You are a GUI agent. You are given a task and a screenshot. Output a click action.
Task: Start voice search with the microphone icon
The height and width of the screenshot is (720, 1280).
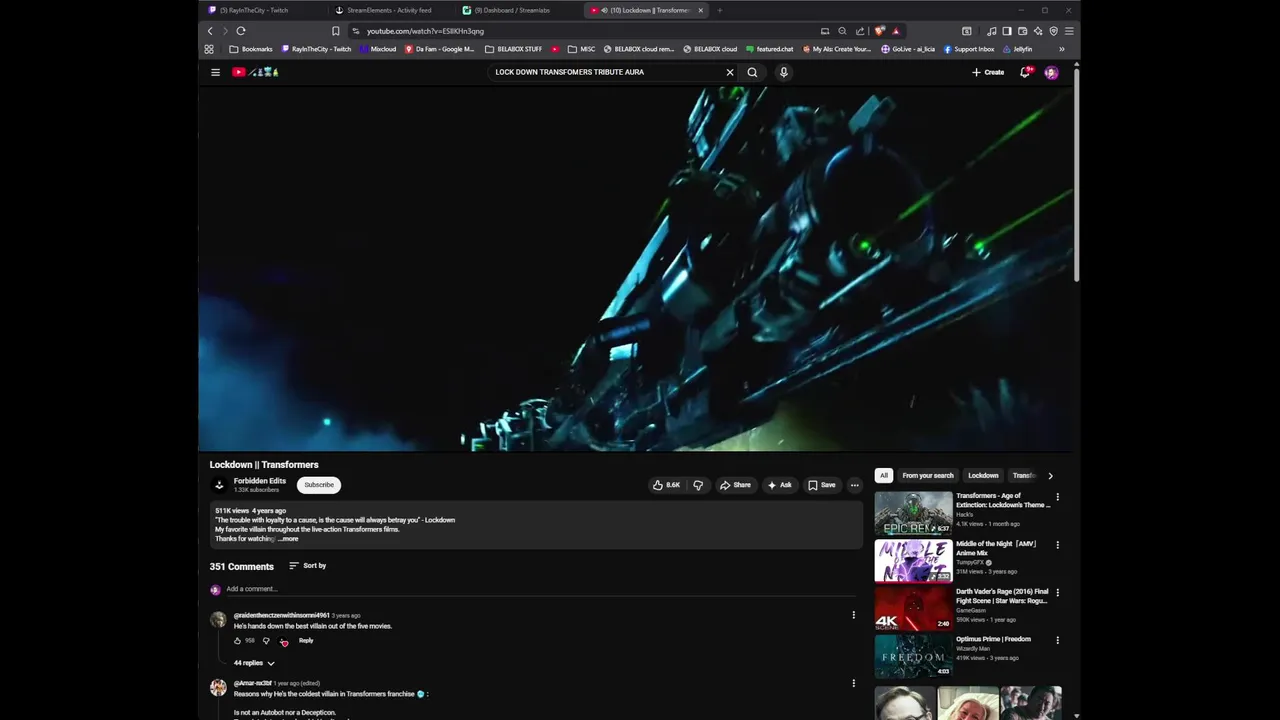pos(784,72)
